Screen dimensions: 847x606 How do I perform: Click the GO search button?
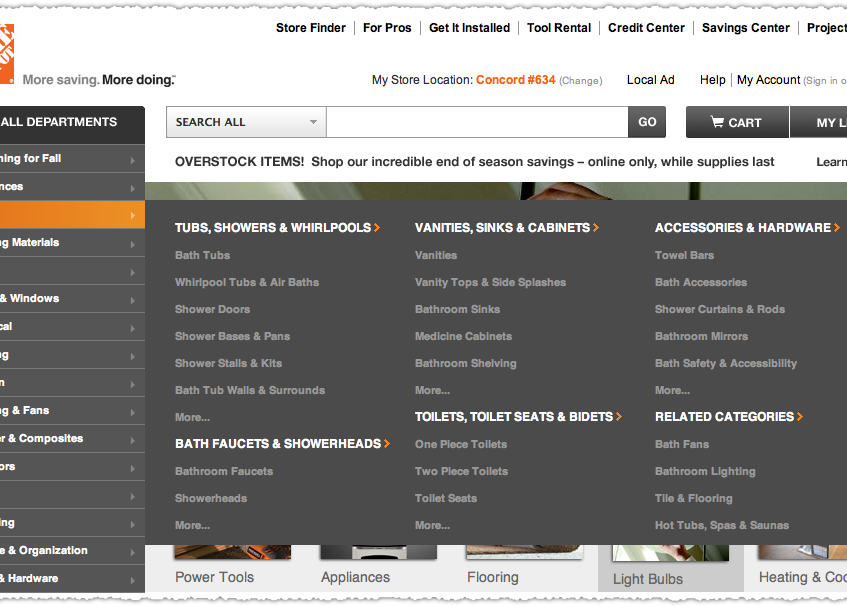point(647,122)
